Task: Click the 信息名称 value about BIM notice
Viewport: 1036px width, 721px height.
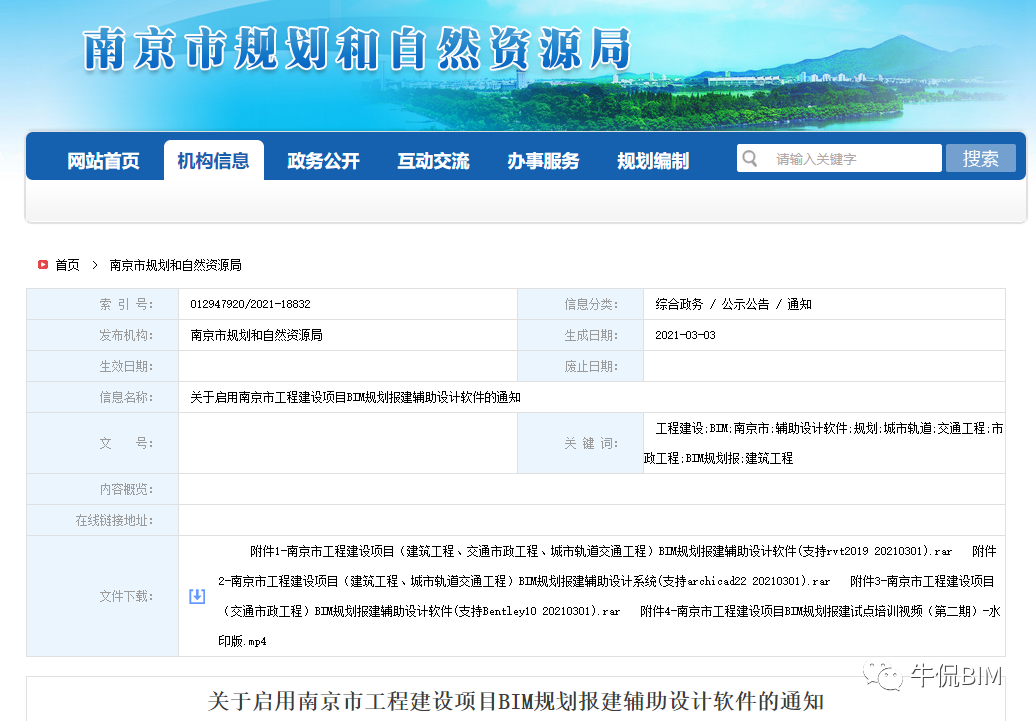Action: (x=355, y=397)
